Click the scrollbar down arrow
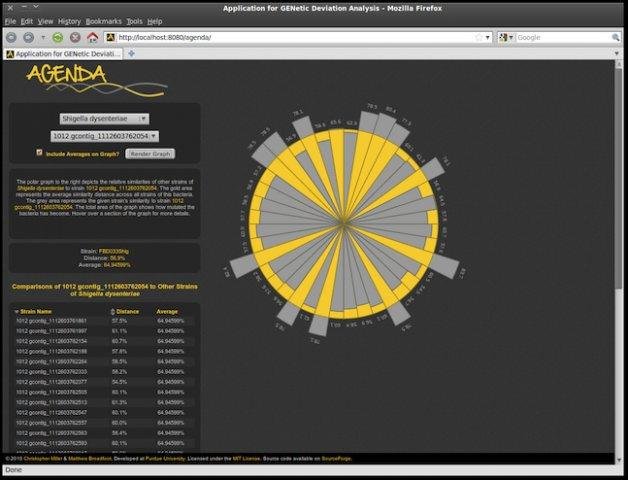The height and width of the screenshot is (480, 628). click(x=619, y=460)
